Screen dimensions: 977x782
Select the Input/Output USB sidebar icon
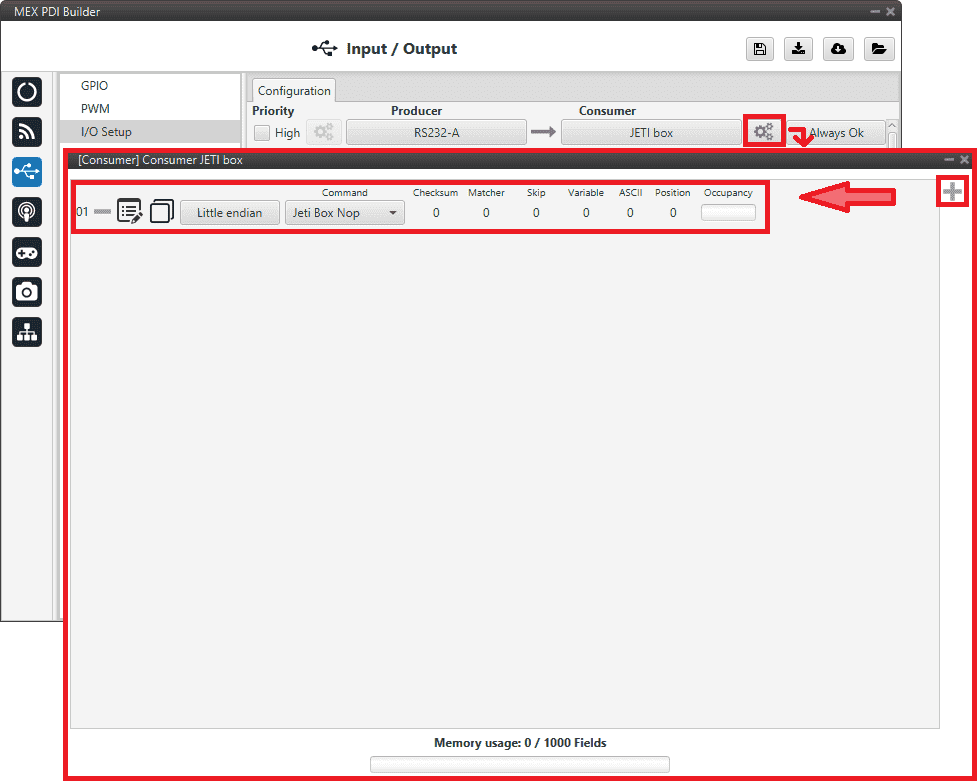click(x=27, y=172)
